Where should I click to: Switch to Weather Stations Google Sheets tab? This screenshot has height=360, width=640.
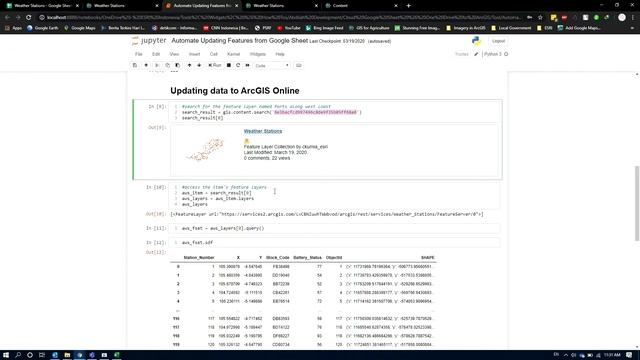pyautogui.click(x=42, y=6)
